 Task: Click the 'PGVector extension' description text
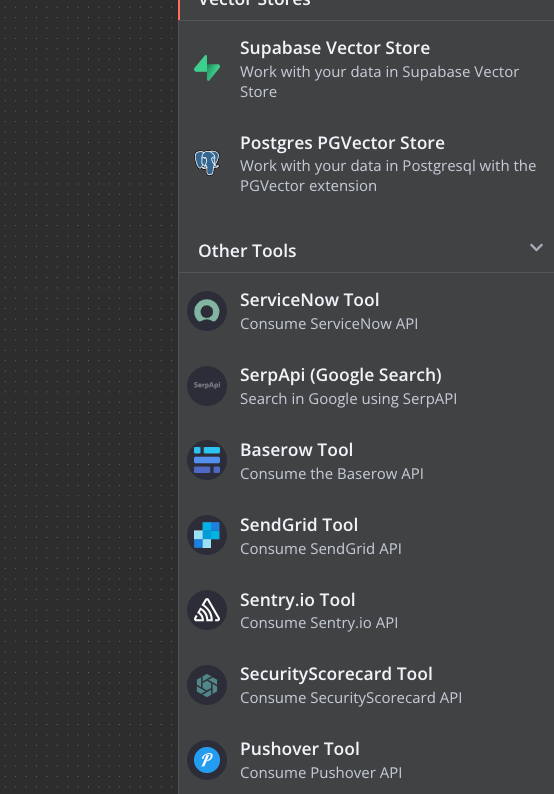[x=308, y=186]
